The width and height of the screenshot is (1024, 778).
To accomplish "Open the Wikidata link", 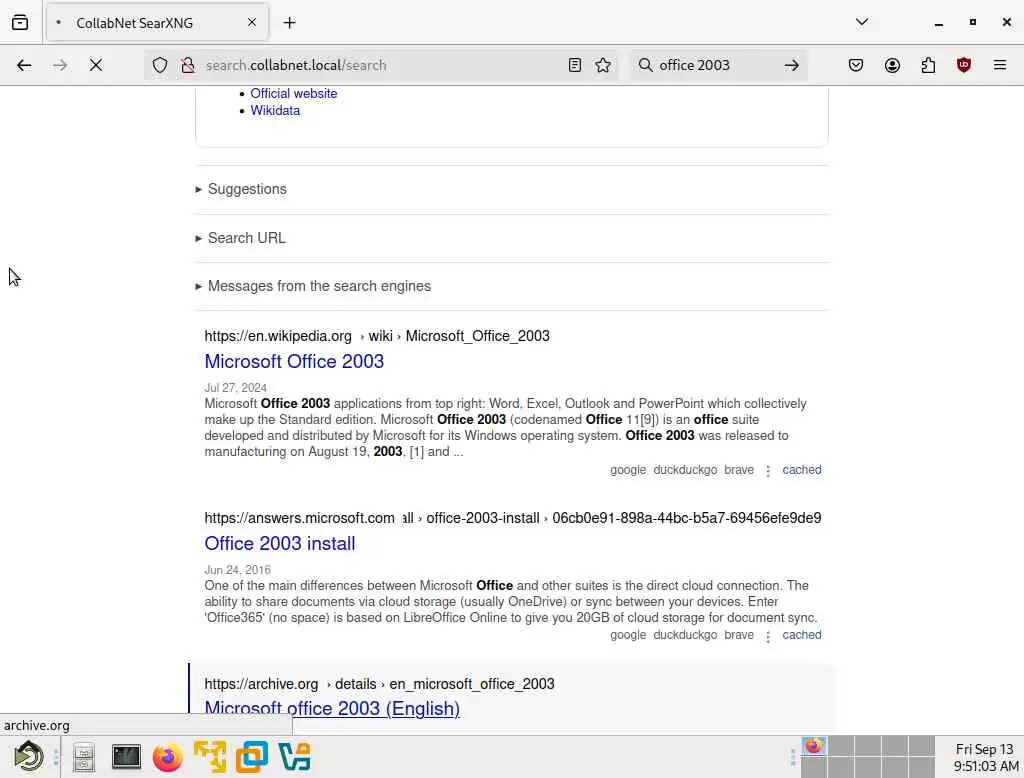I will pyautogui.click(x=275, y=110).
